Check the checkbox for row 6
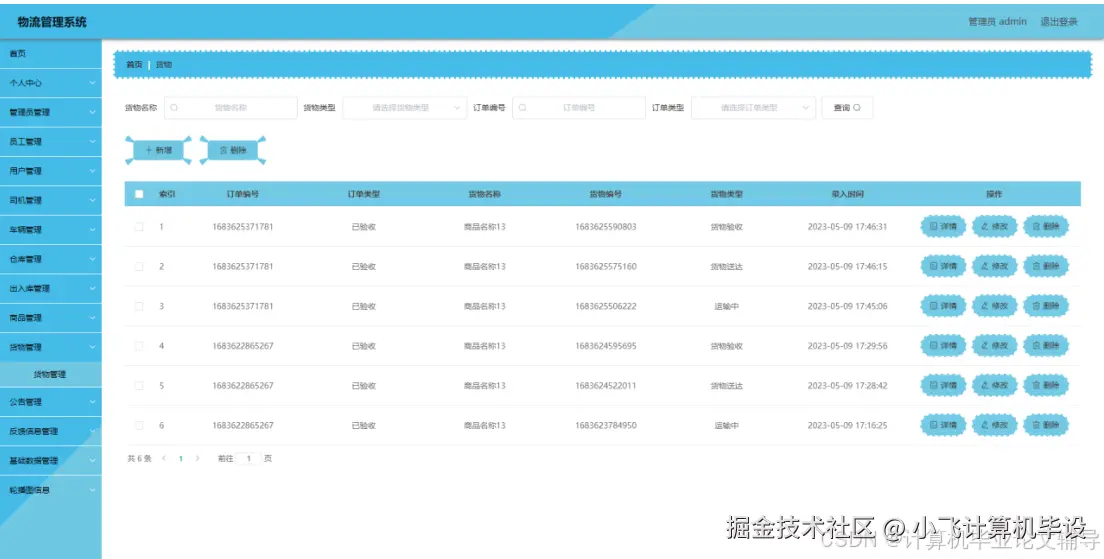Image resolution: width=1104 pixels, height=559 pixels. 139,425
